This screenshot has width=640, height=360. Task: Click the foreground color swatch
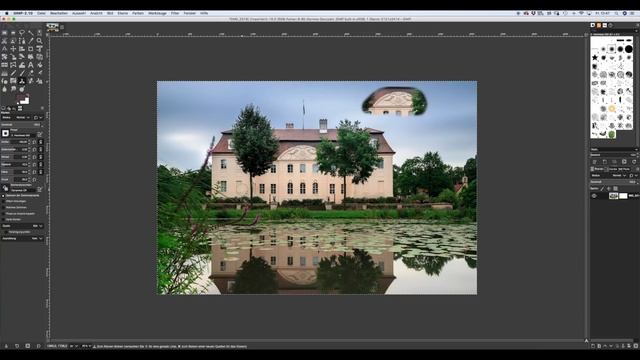point(20,97)
